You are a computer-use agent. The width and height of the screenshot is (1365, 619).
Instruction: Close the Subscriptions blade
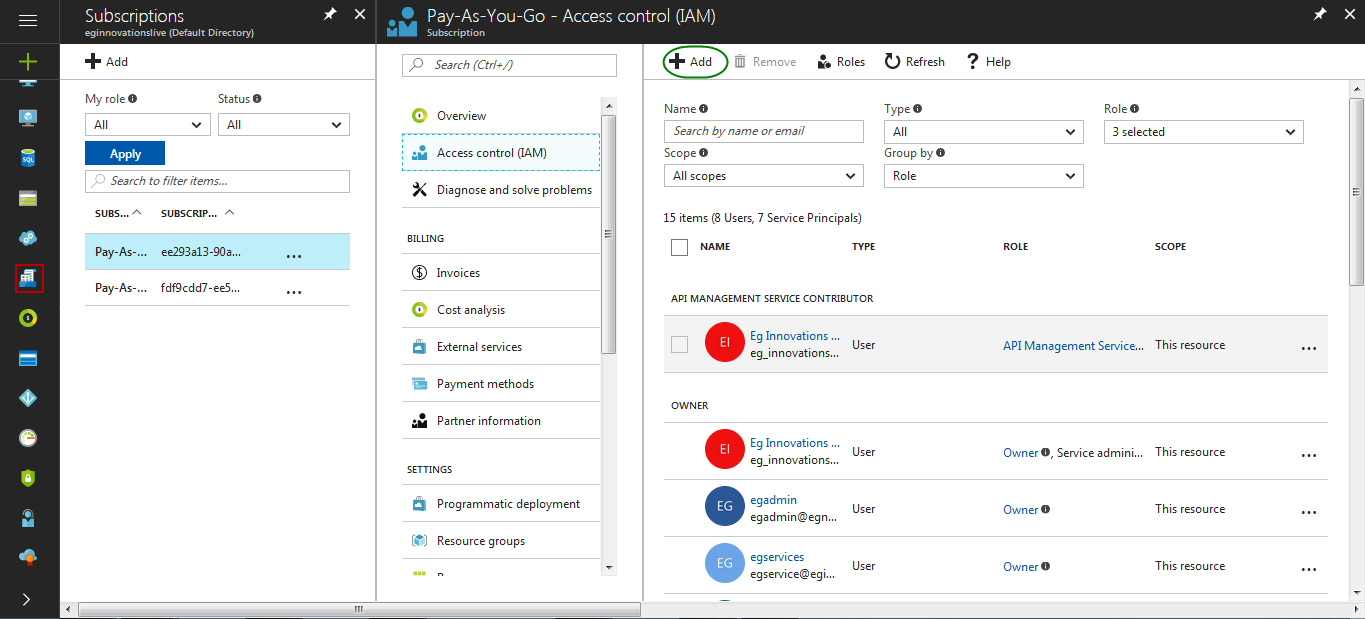coord(360,15)
